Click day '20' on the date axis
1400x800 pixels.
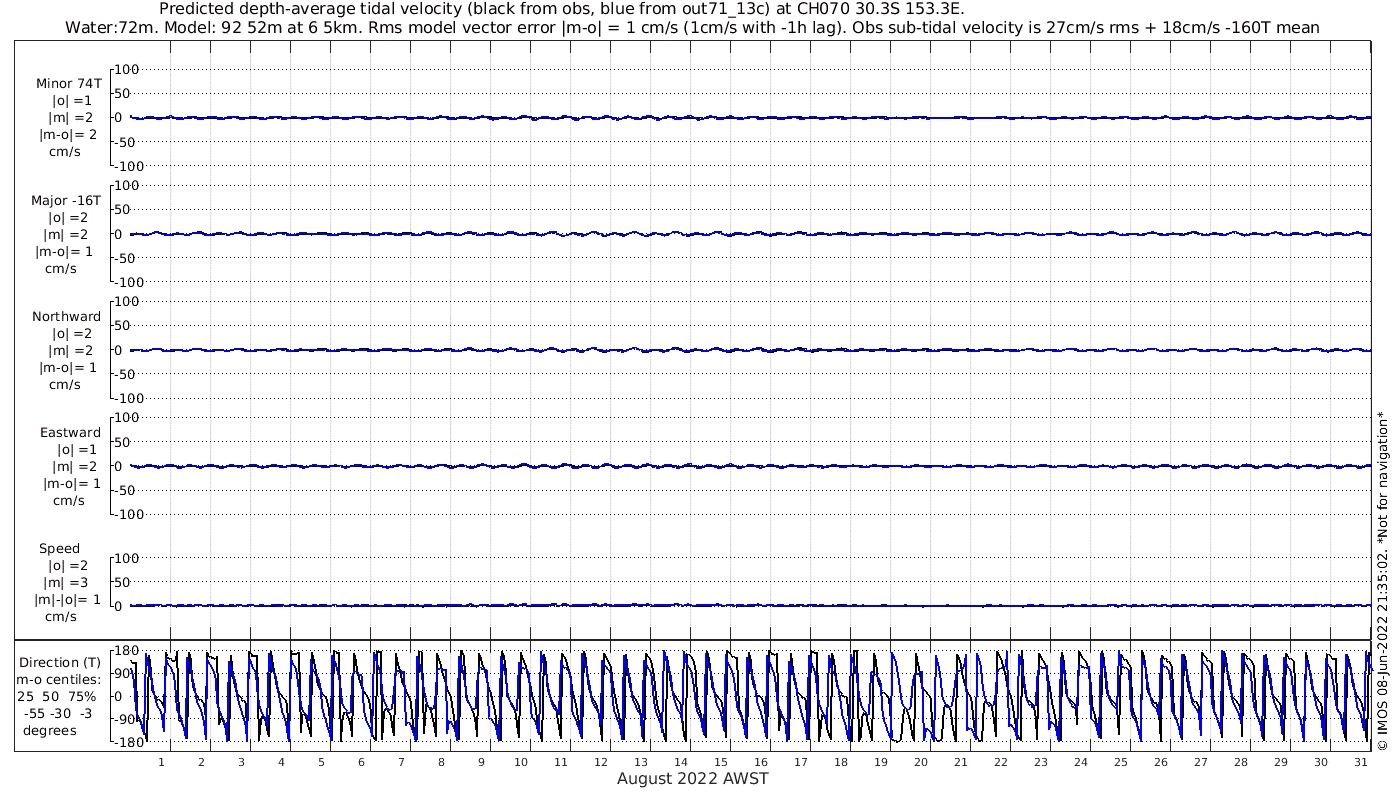point(921,762)
